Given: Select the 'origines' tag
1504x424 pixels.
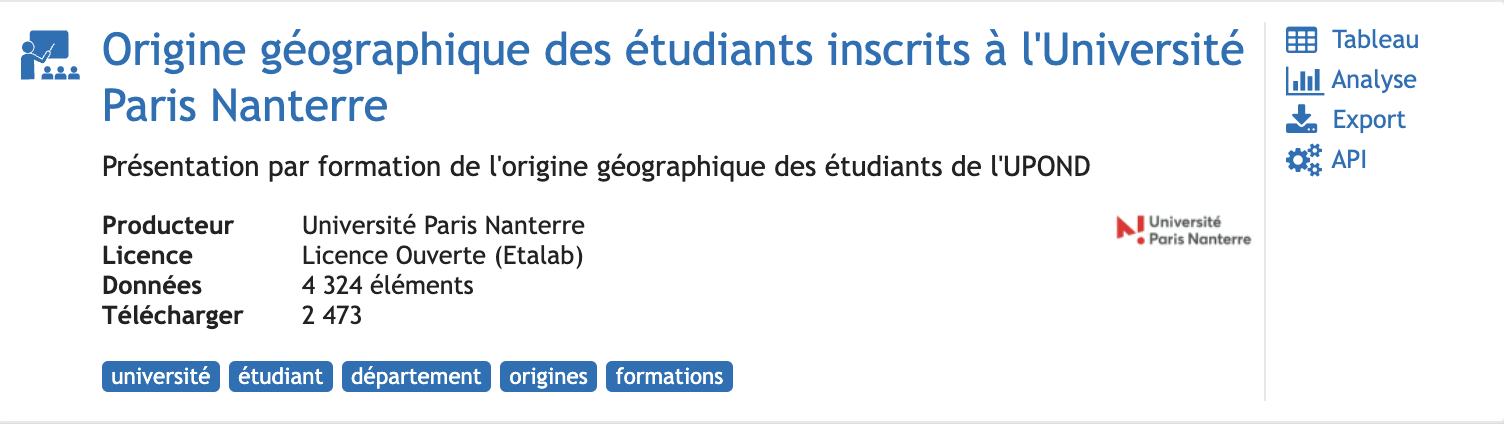Looking at the screenshot, I should click(x=549, y=377).
